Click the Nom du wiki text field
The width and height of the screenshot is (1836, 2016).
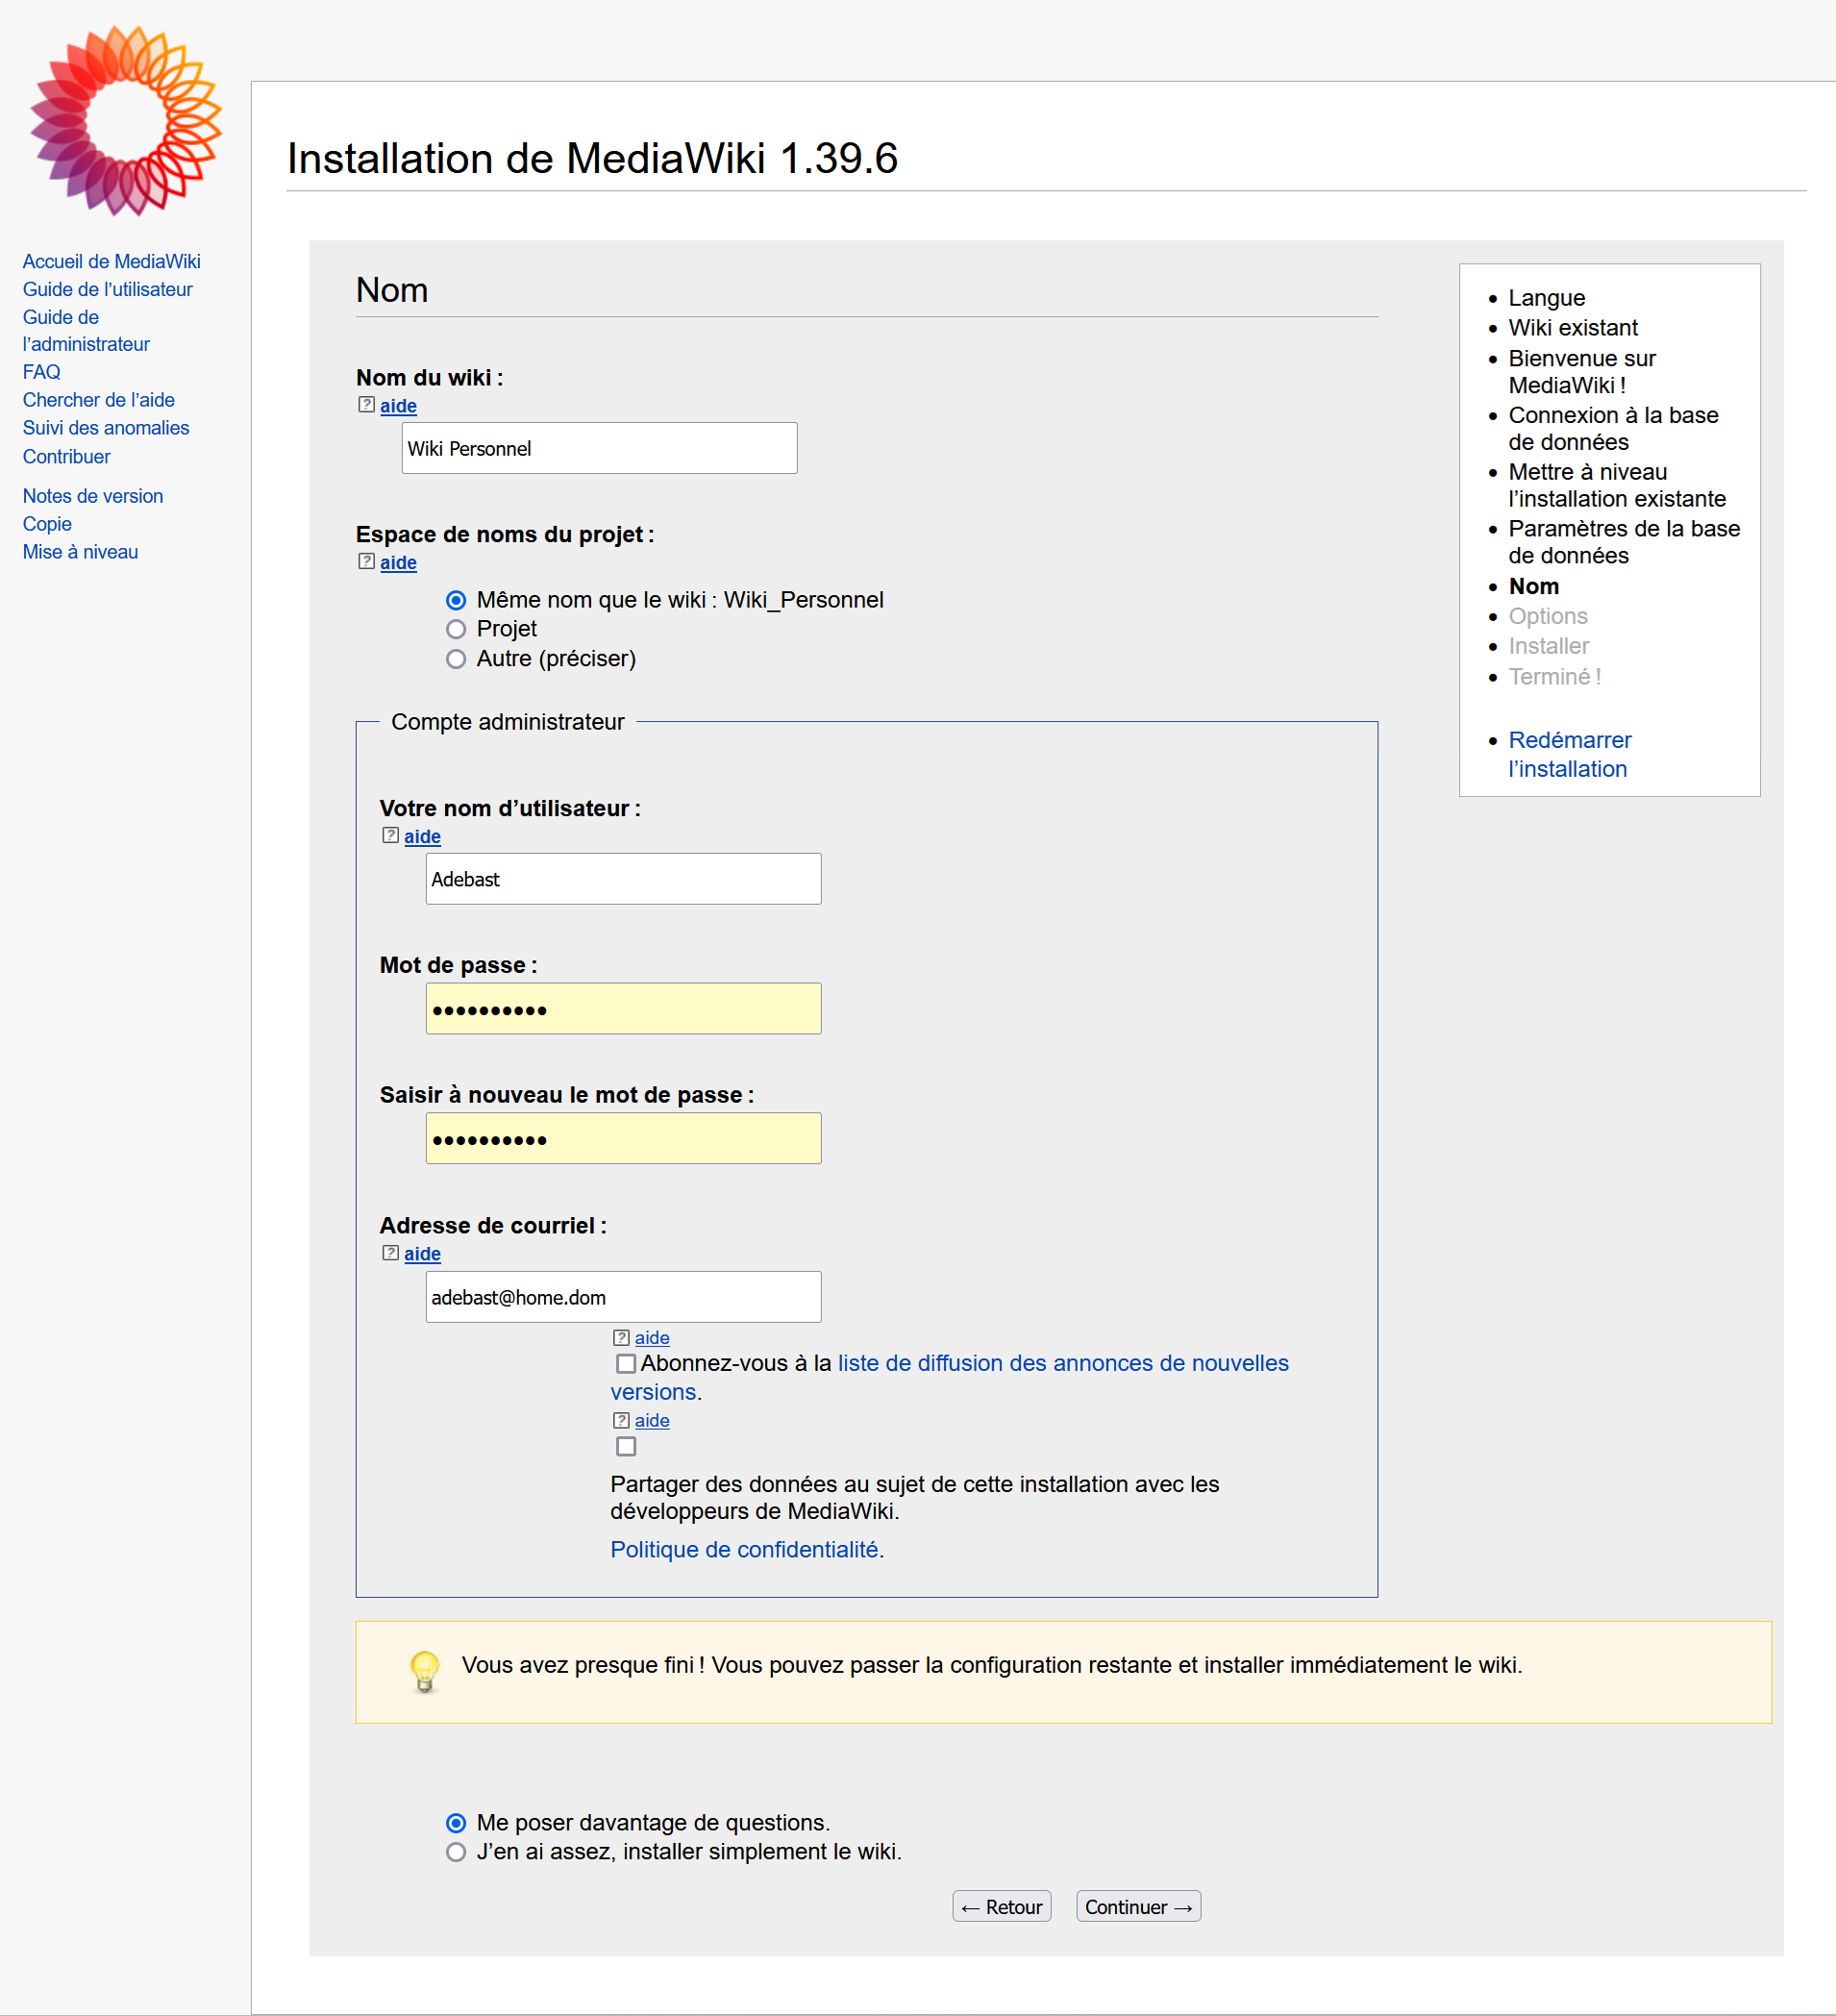click(x=600, y=448)
